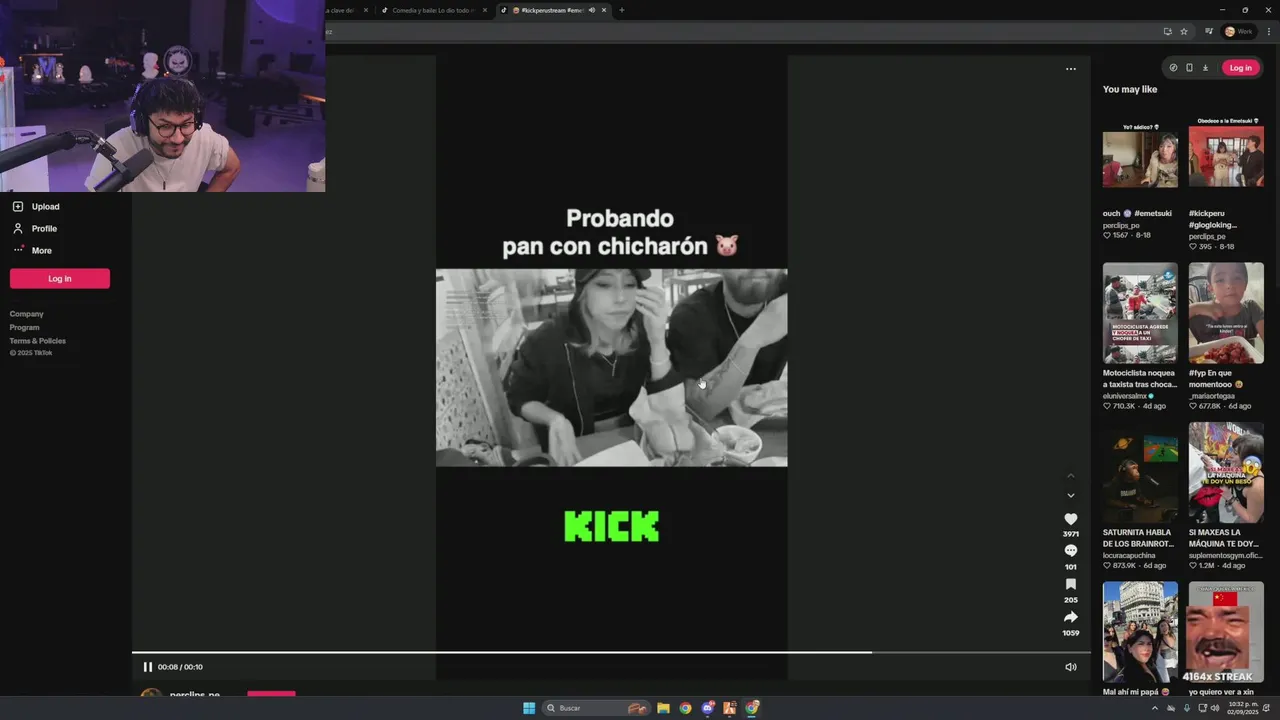
Task: Open the media controls icon in Chrome toolbar
Action: pos(1211,31)
